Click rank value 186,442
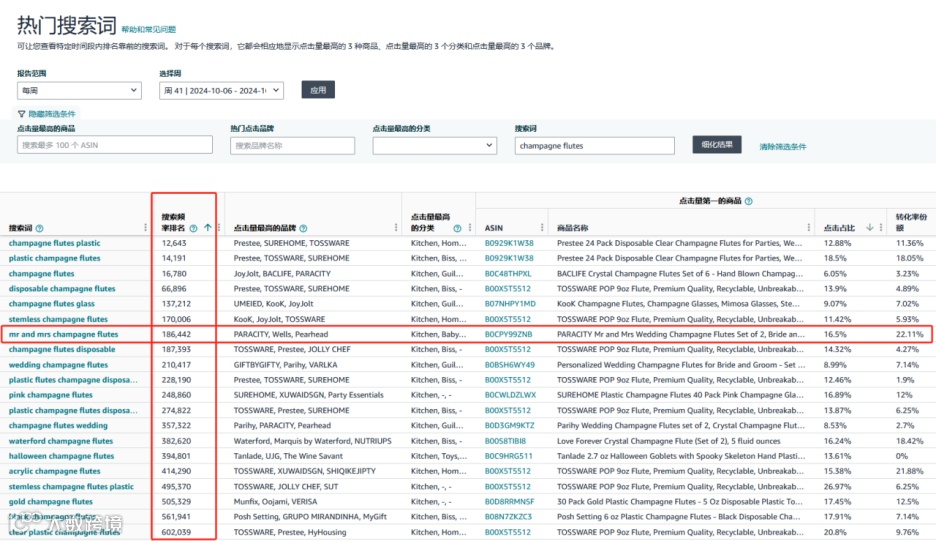 [176, 334]
